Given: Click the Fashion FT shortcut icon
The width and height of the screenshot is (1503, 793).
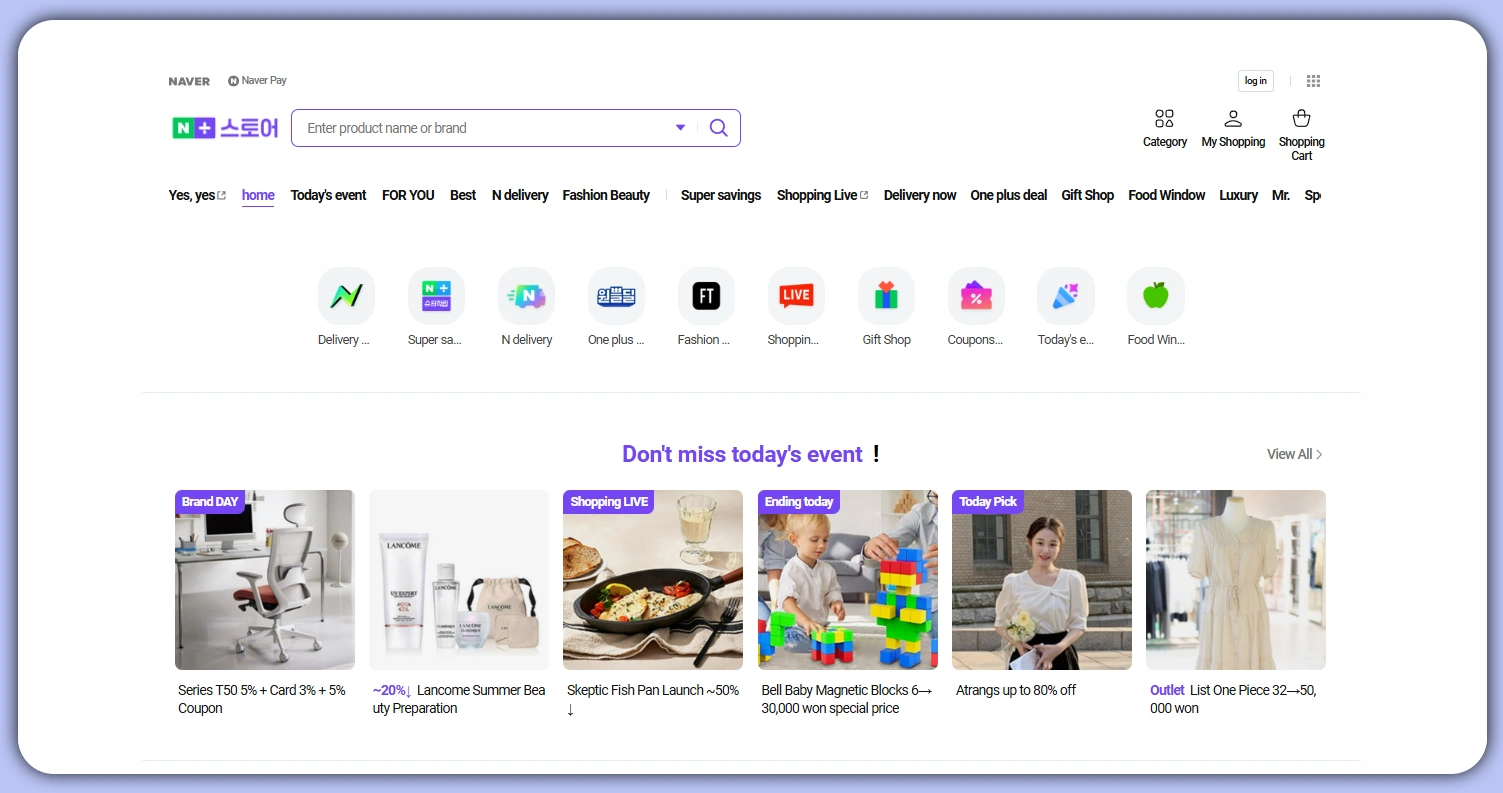Looking at the screenshot, I should 706,295.
